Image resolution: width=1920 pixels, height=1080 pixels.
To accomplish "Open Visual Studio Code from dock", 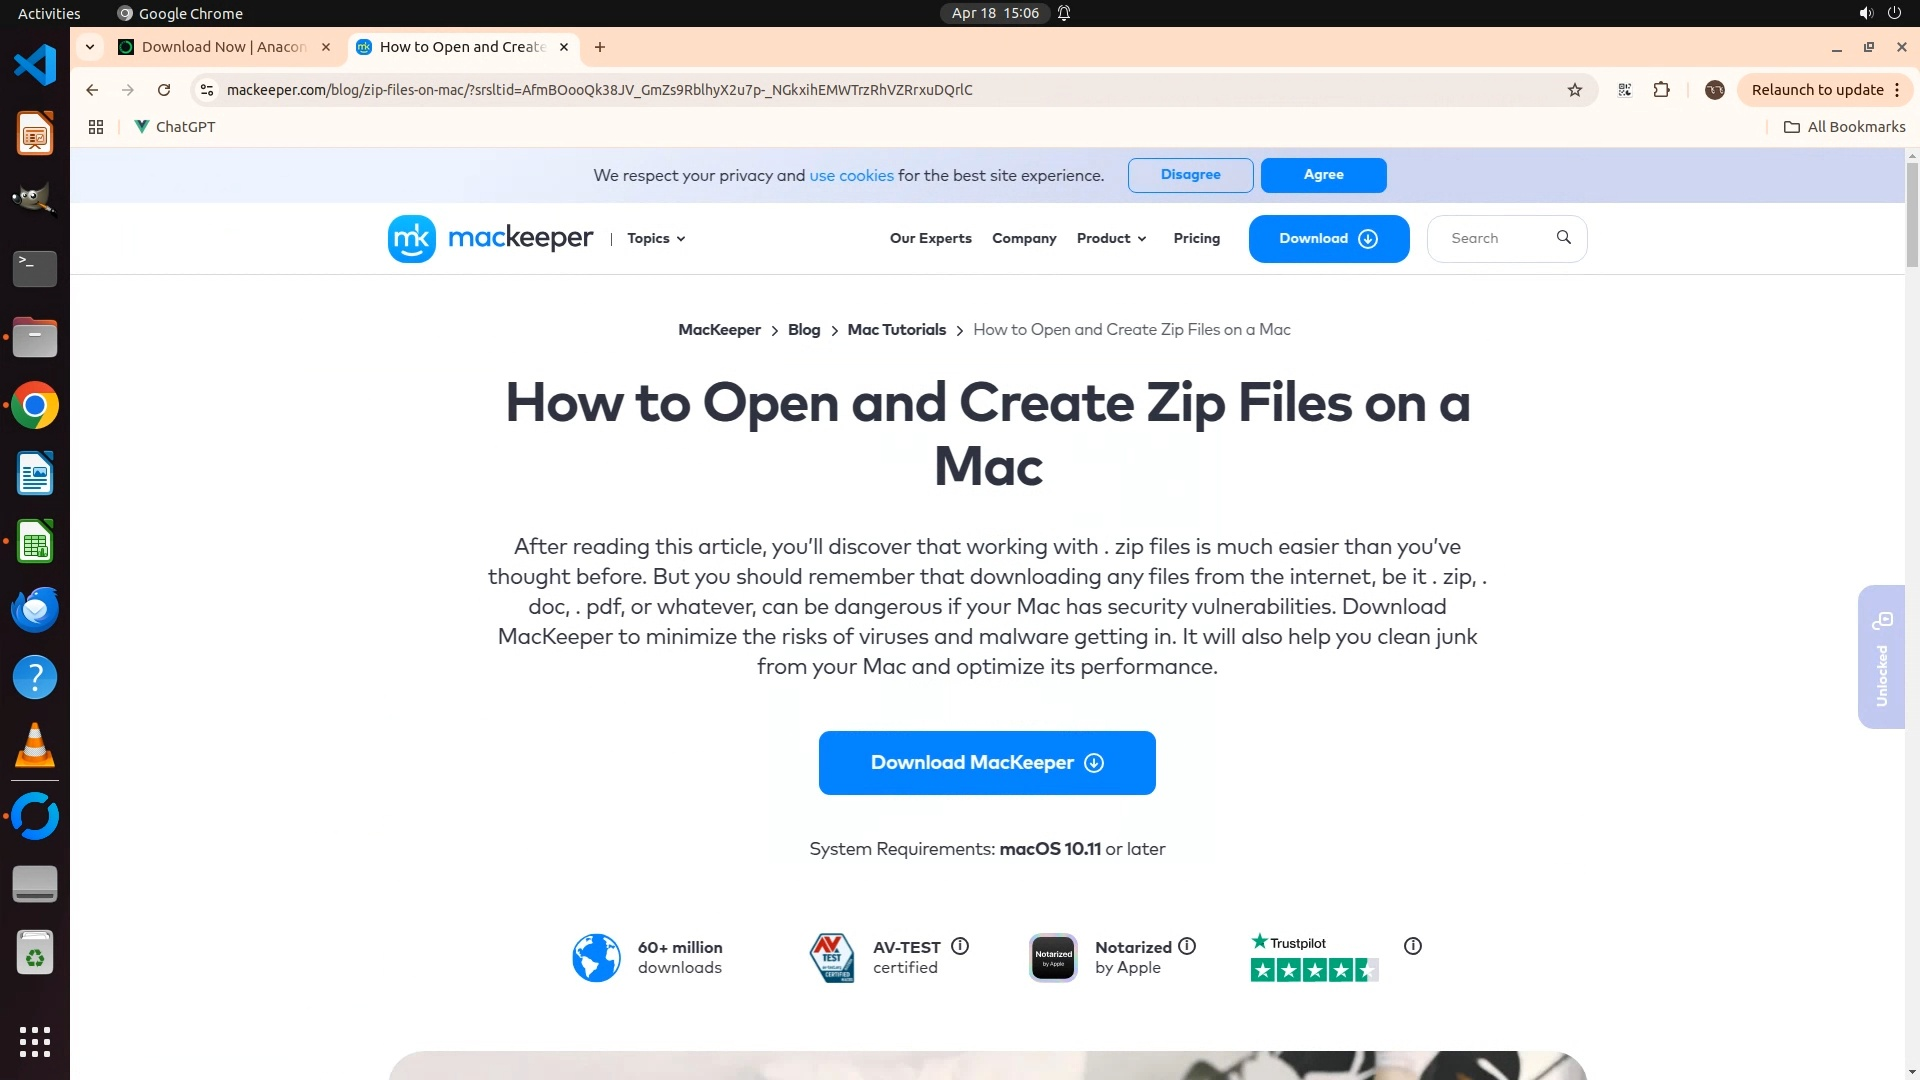I will 35,66.
